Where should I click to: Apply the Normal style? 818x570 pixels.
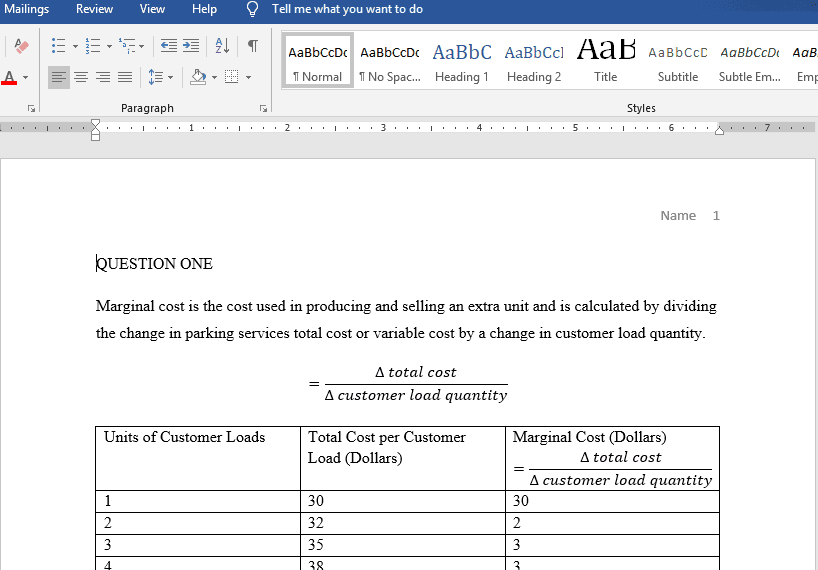(318, 59)
